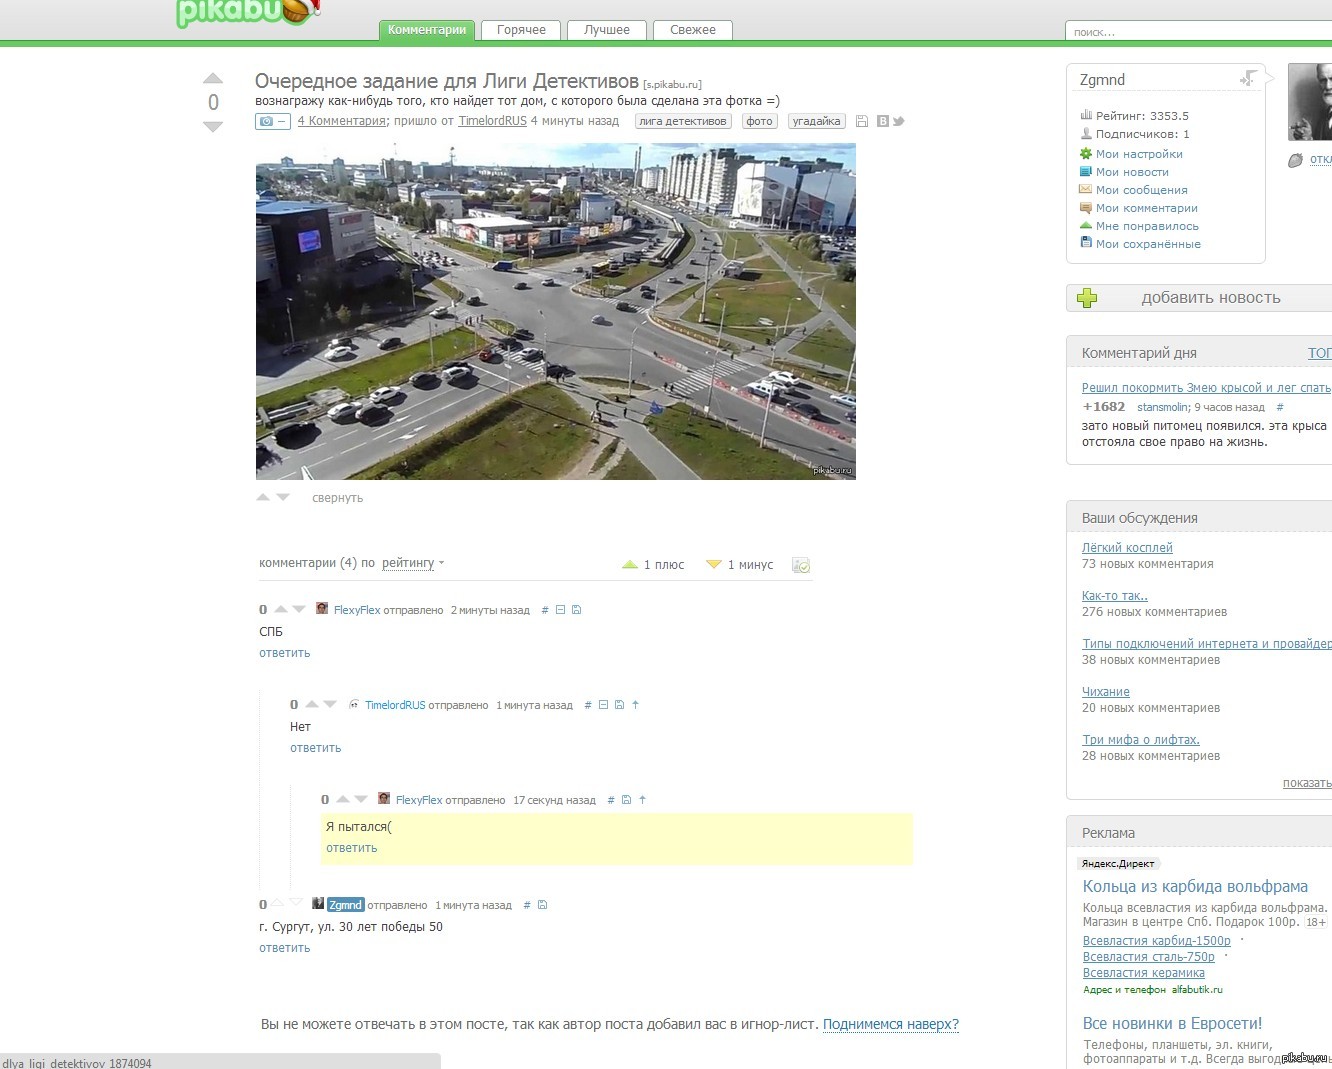Open the comment sorting 'рейтингу' dropdown

(412, 563)
